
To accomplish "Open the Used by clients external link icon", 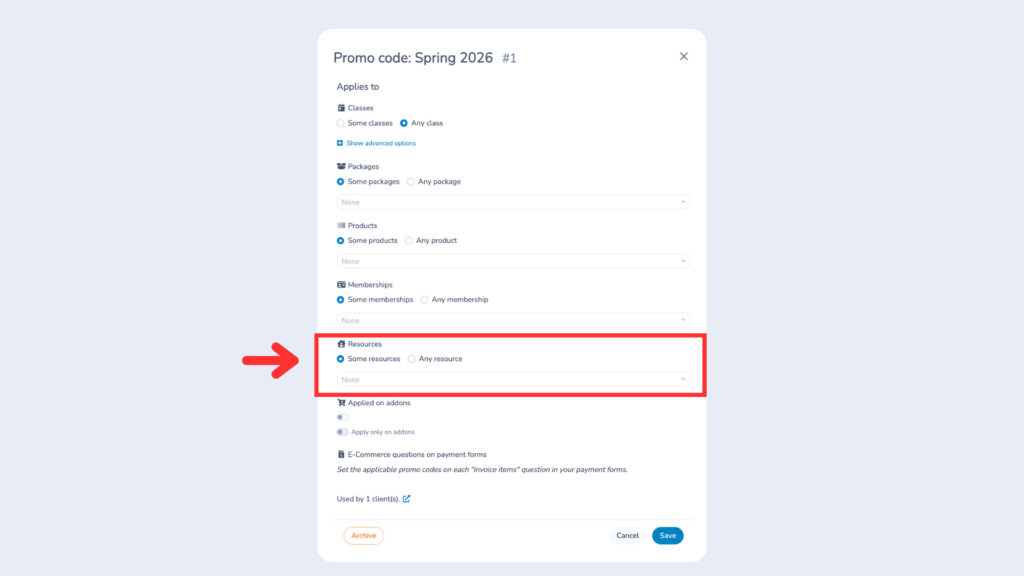I will [x=406, y=498].
